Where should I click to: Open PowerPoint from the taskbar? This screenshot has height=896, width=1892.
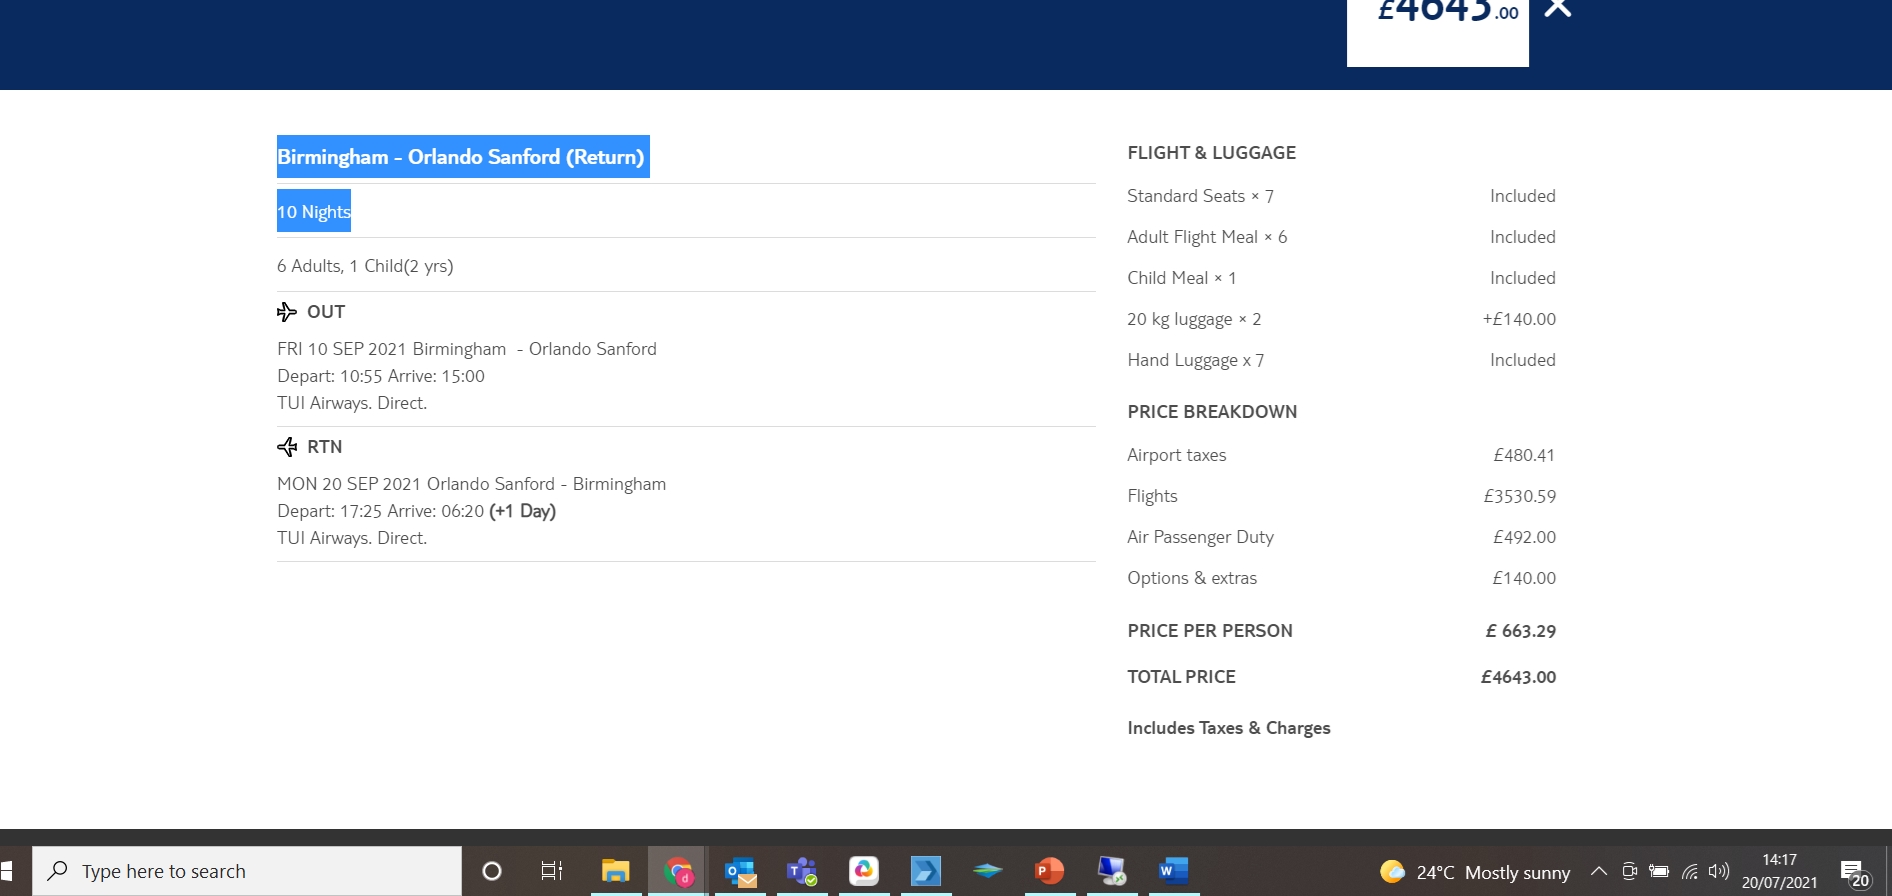(x=1049, y=871)
